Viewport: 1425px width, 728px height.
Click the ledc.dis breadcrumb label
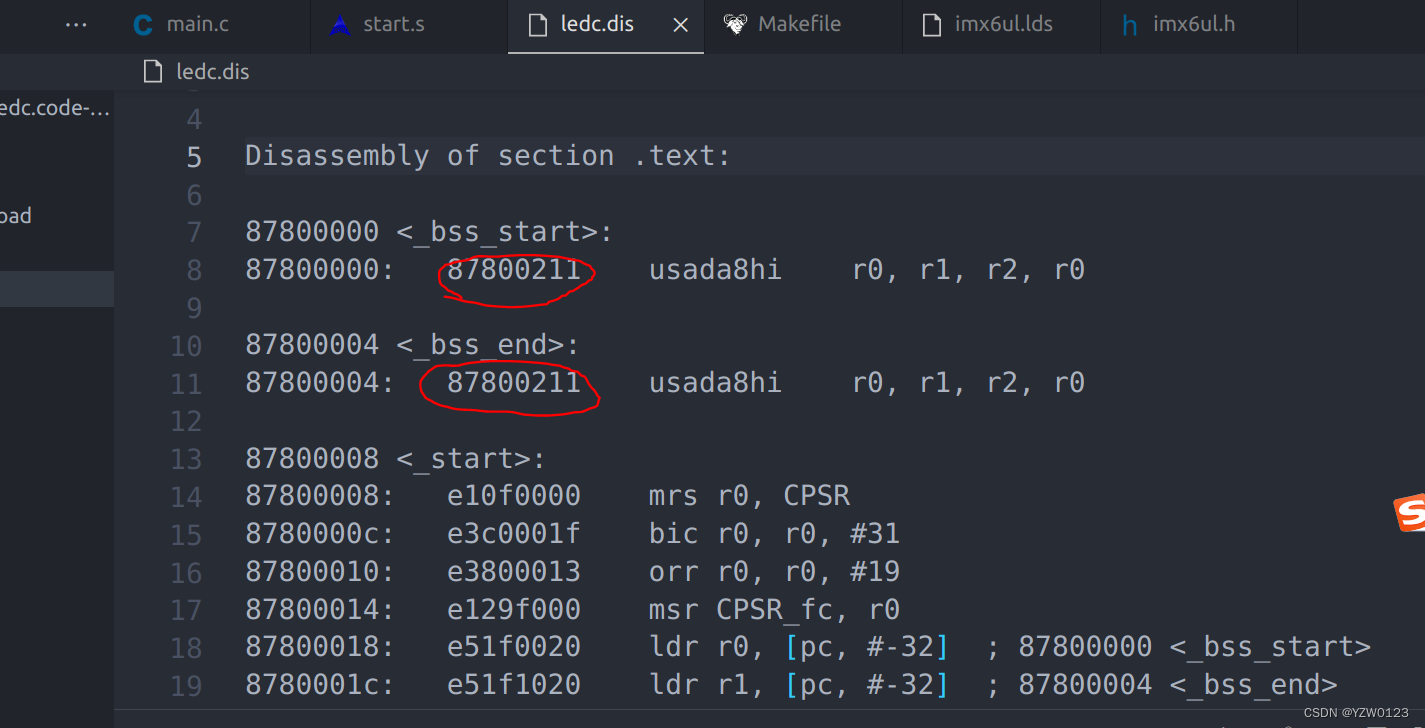213,72
